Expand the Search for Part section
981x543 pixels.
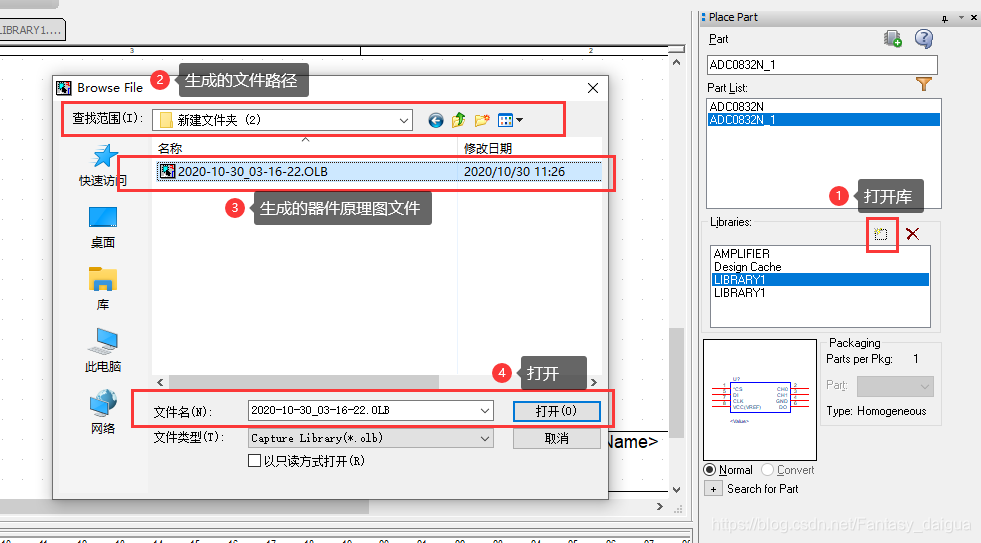pyautogui.click(x=713, y=489)
